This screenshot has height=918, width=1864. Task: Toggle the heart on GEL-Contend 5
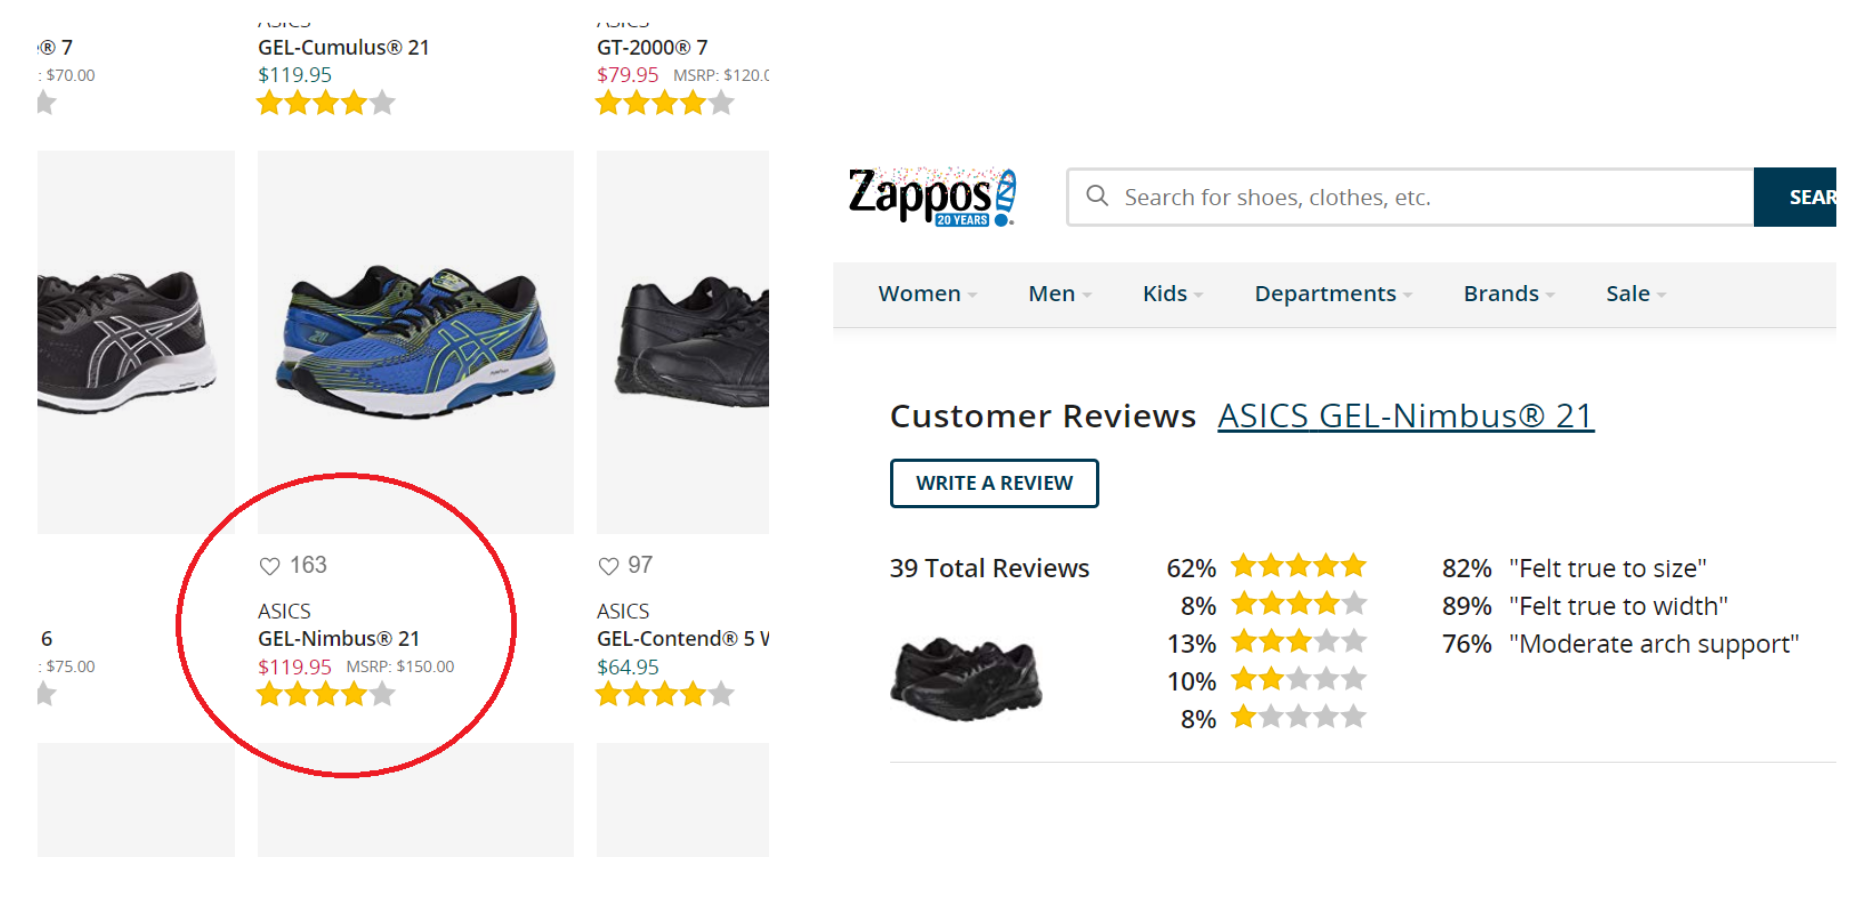pos(608,566)
